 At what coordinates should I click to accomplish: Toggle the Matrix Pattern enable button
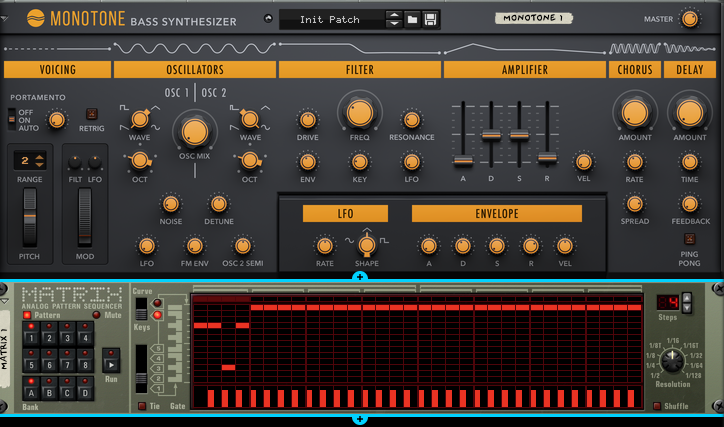pyautogui.click(x=27, y=315)
